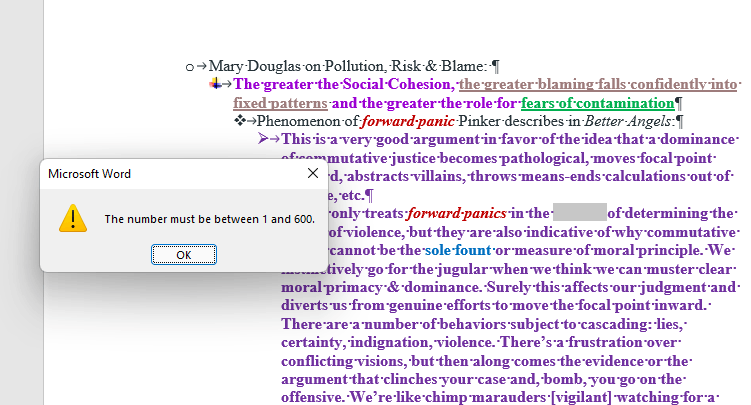Click the words 'conflicting visions'

343,361
